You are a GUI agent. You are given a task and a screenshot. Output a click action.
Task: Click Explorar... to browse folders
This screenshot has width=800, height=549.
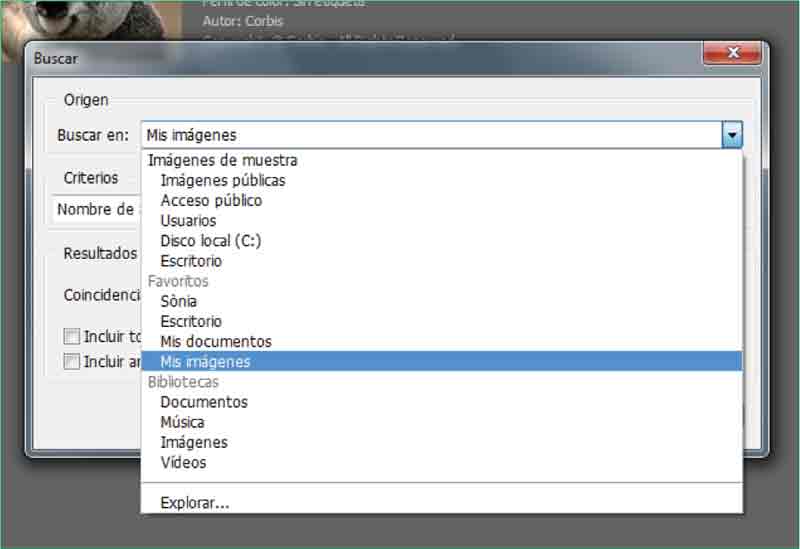pos(194,503)
